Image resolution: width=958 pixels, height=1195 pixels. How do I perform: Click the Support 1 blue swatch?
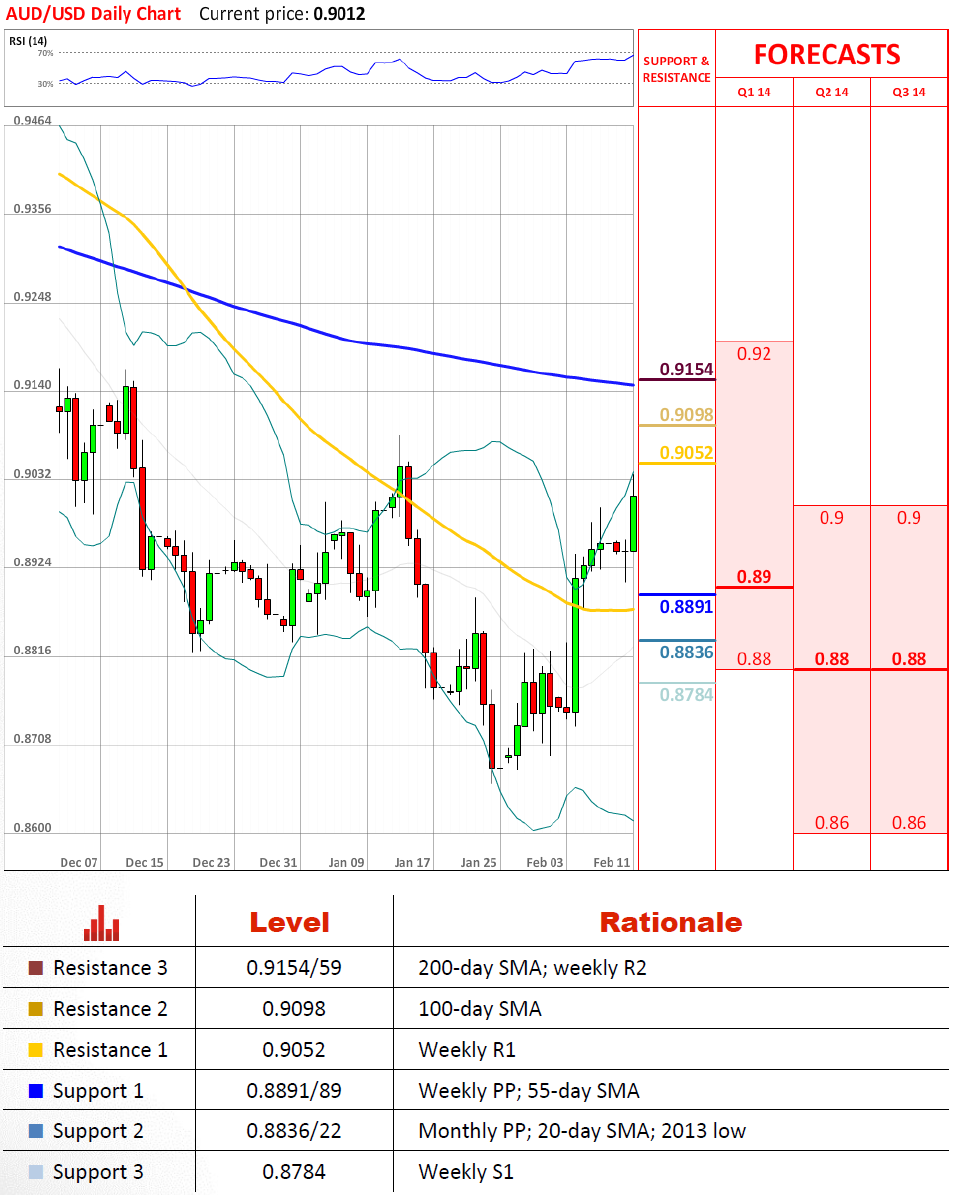36,1091
